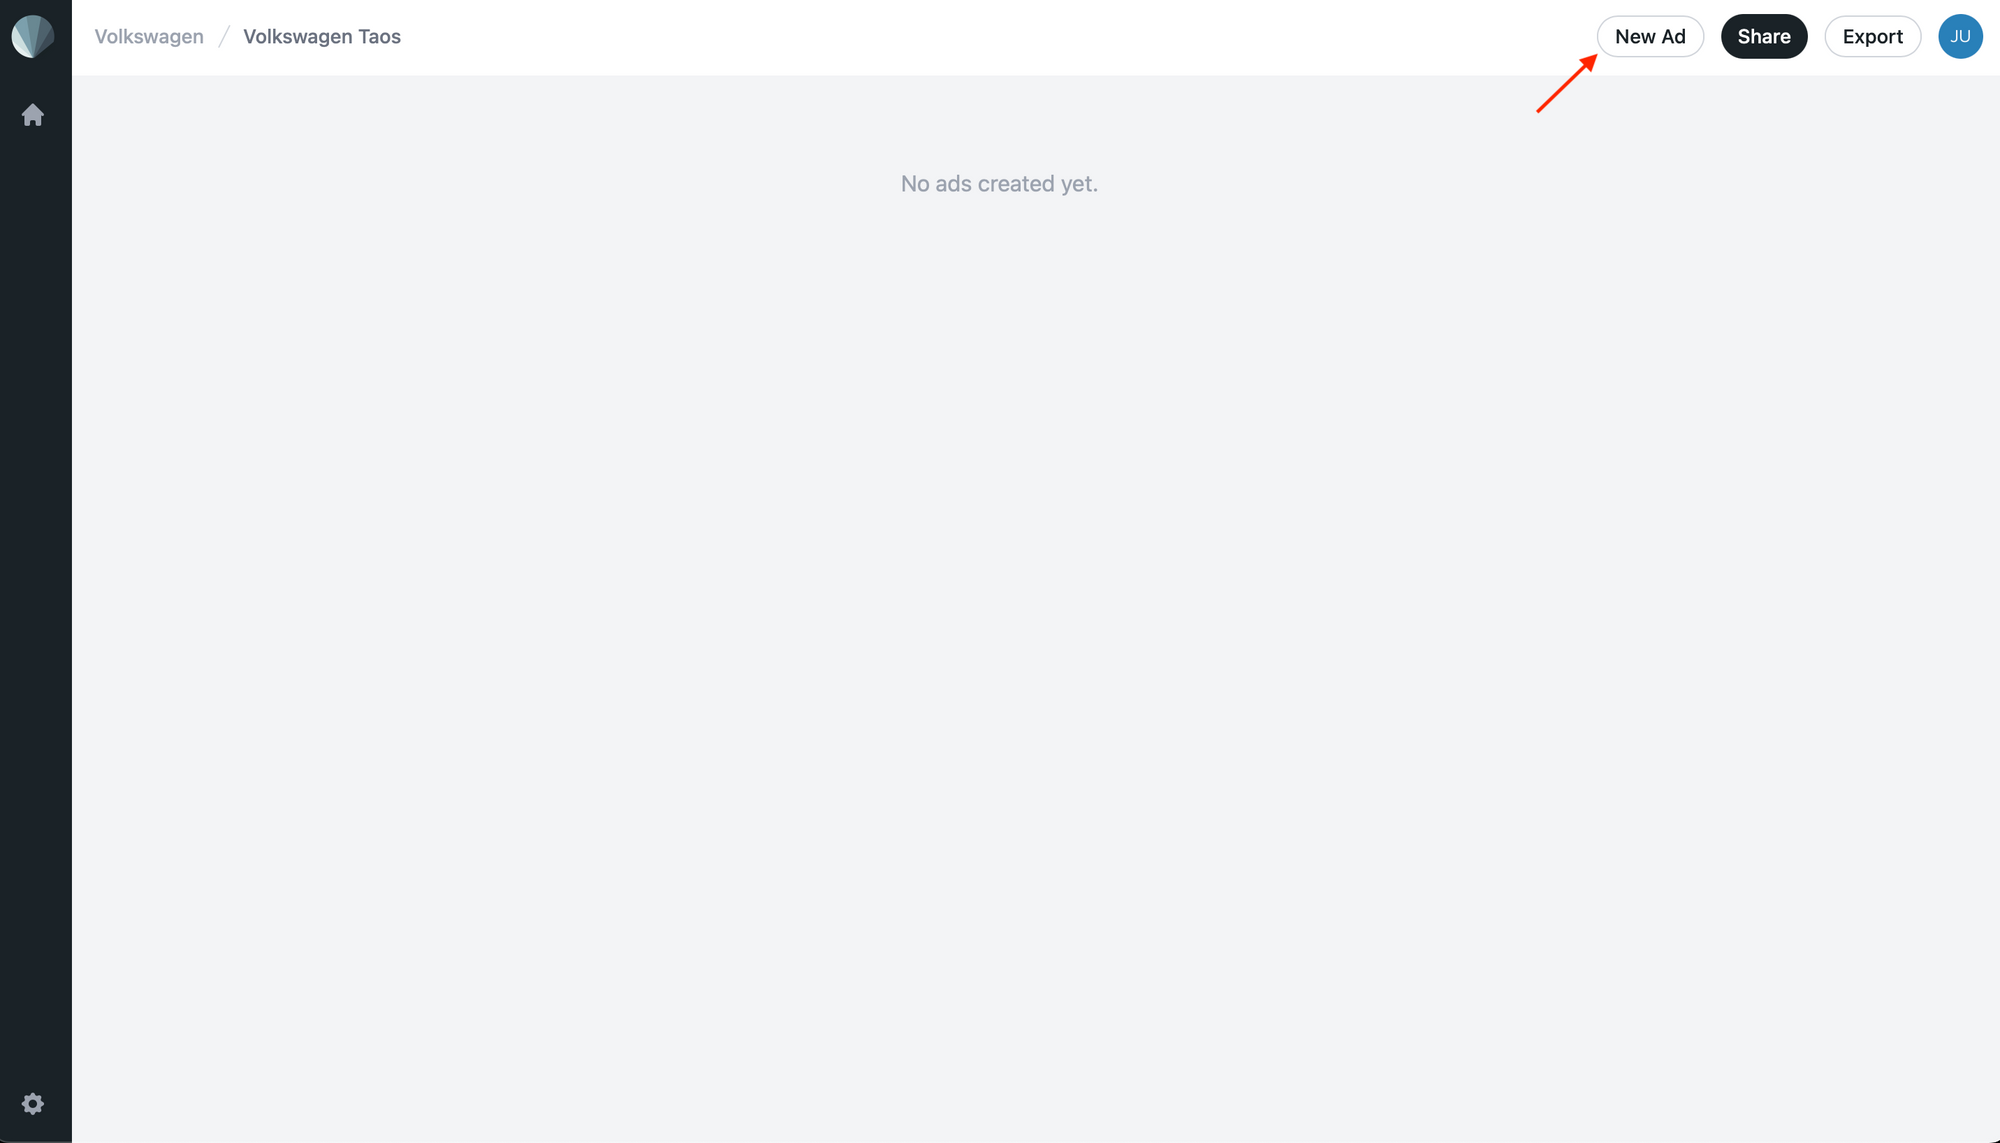Click the Volkswagen Taos breadcrumb
The image size is (2000, 1143).
(x=321, y=36)
